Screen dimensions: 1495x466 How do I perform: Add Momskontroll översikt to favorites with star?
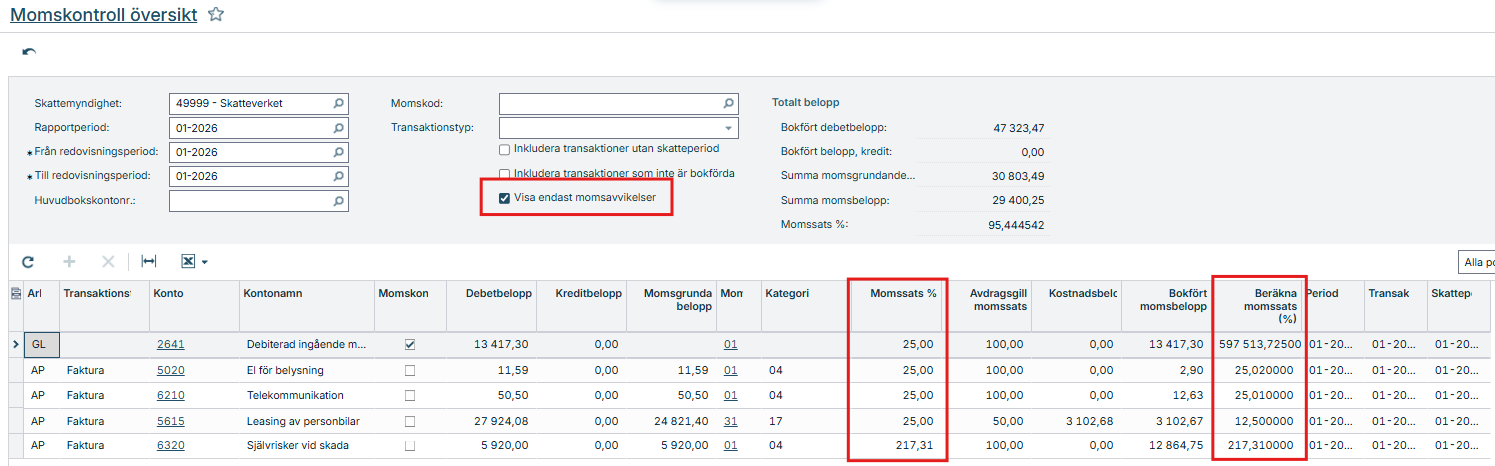[215, 14]
